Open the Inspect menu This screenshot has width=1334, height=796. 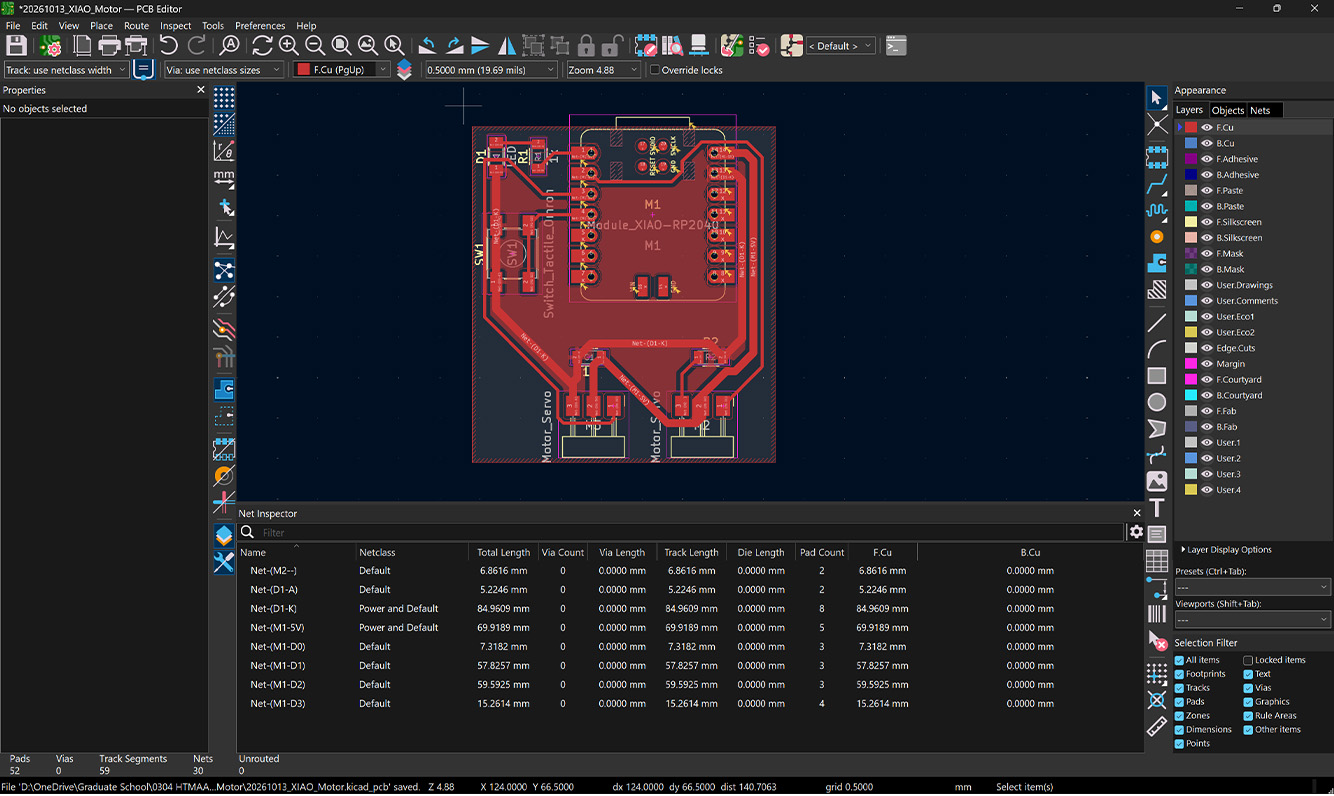click(x=175, y=26)
